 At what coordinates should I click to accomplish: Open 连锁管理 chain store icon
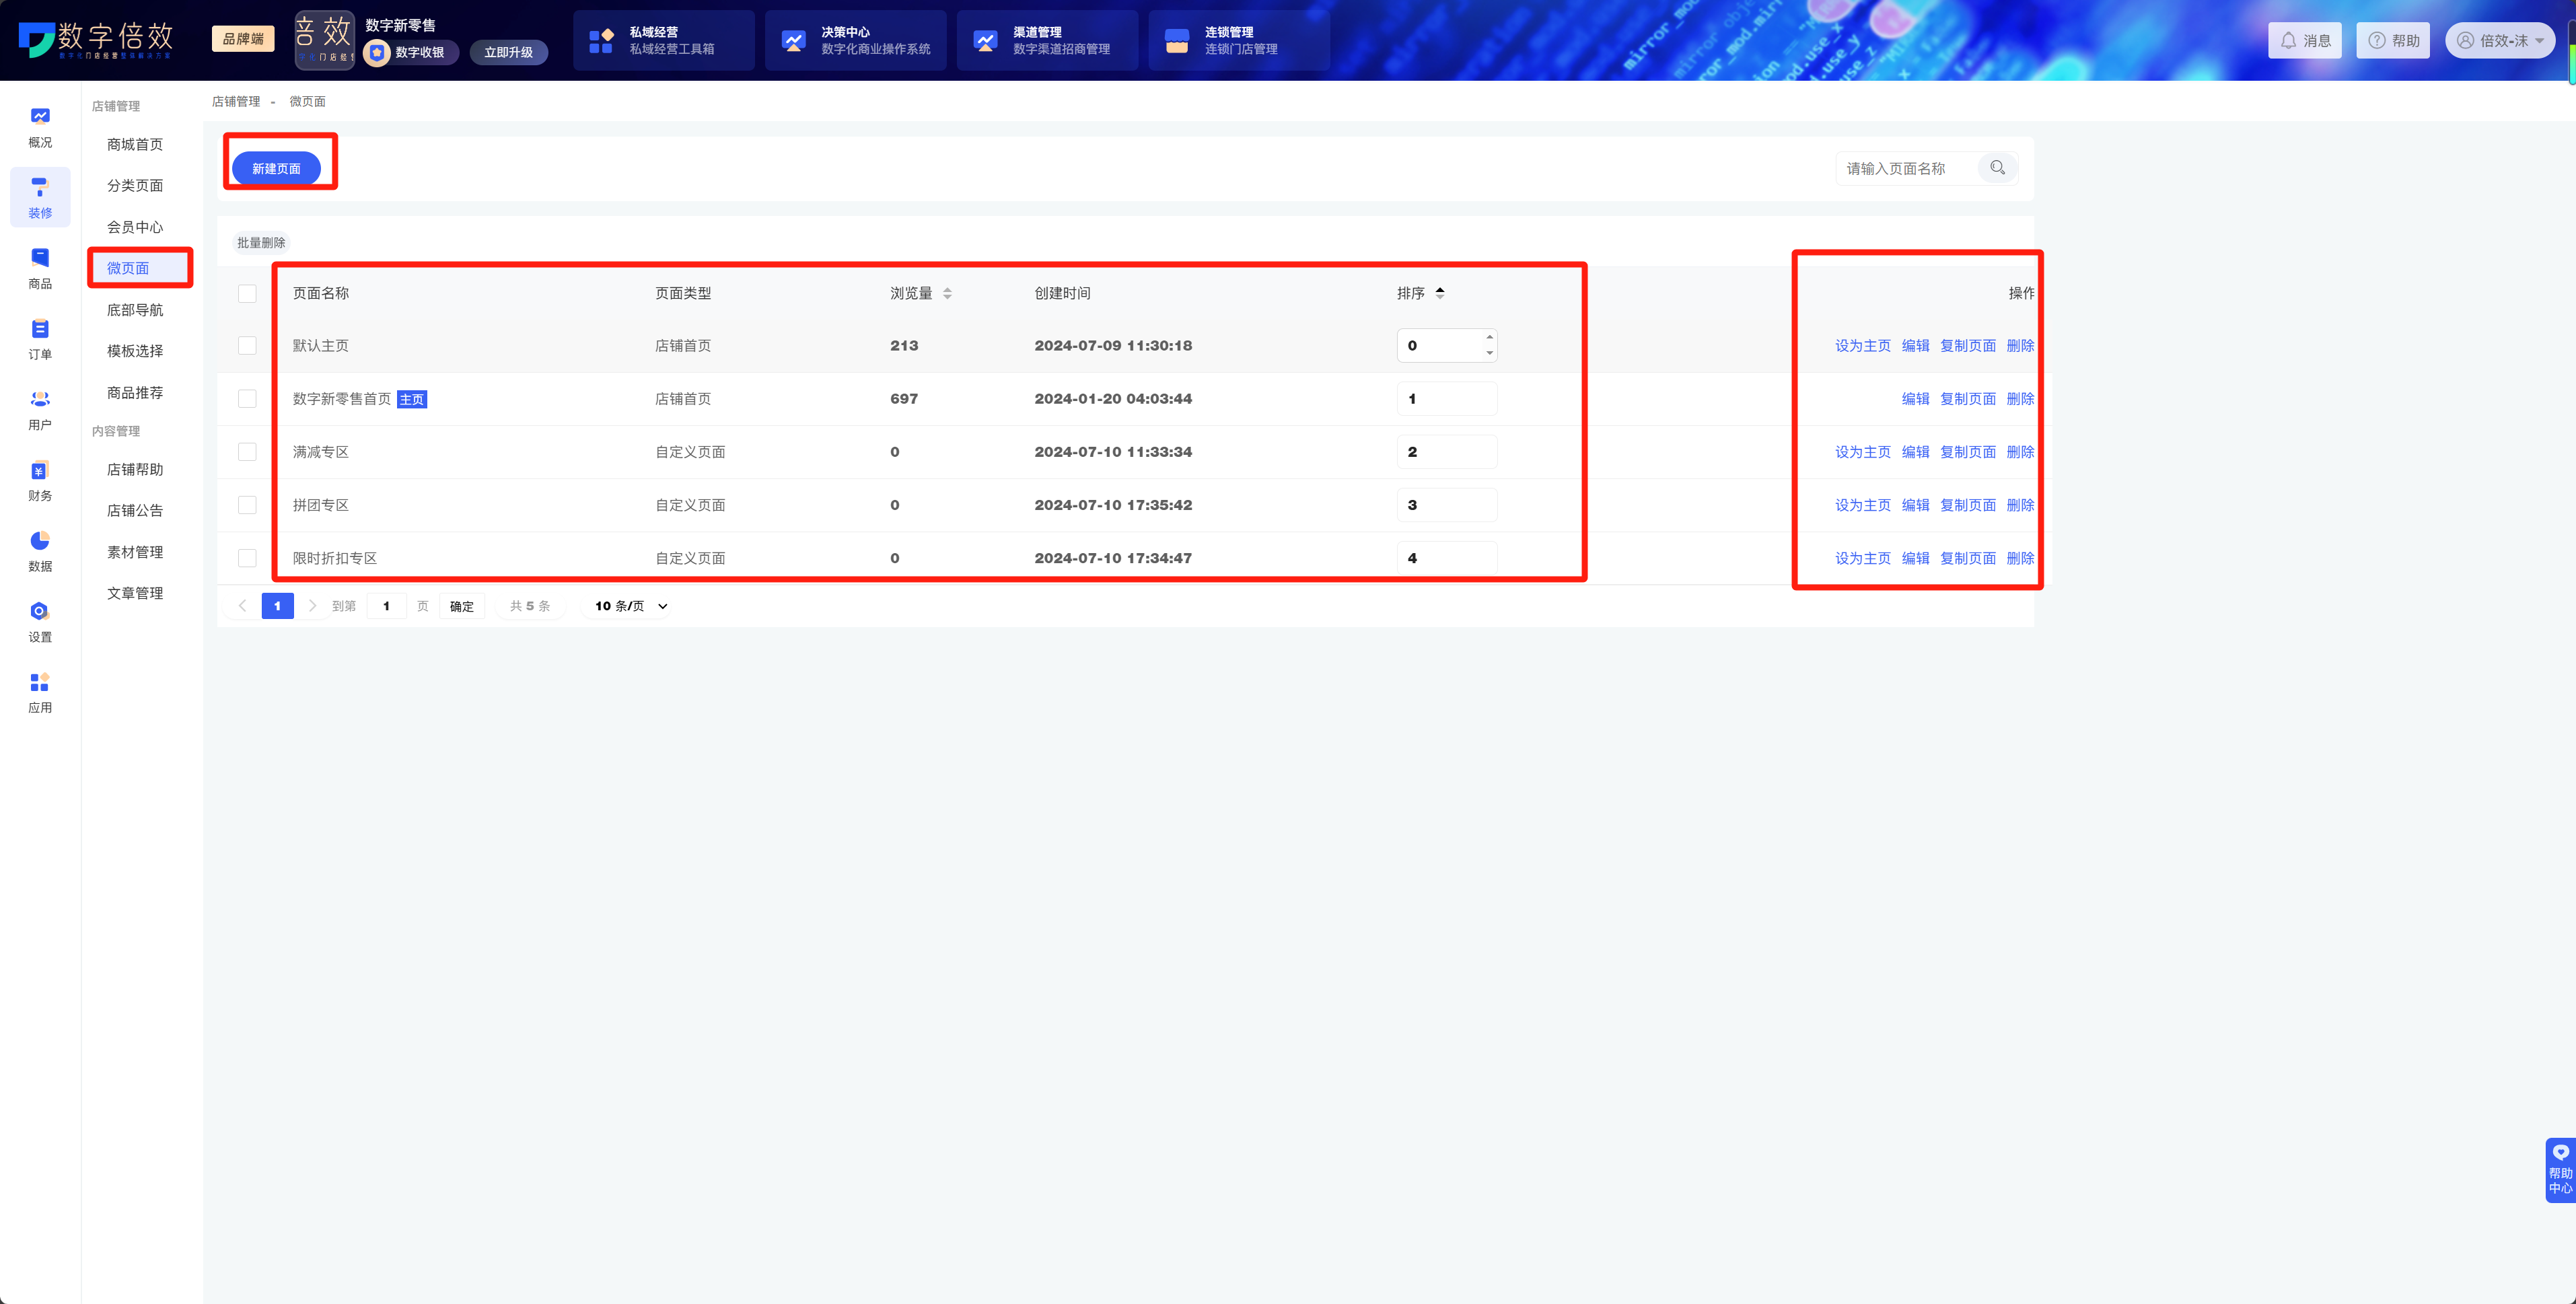pos(1177,41)
